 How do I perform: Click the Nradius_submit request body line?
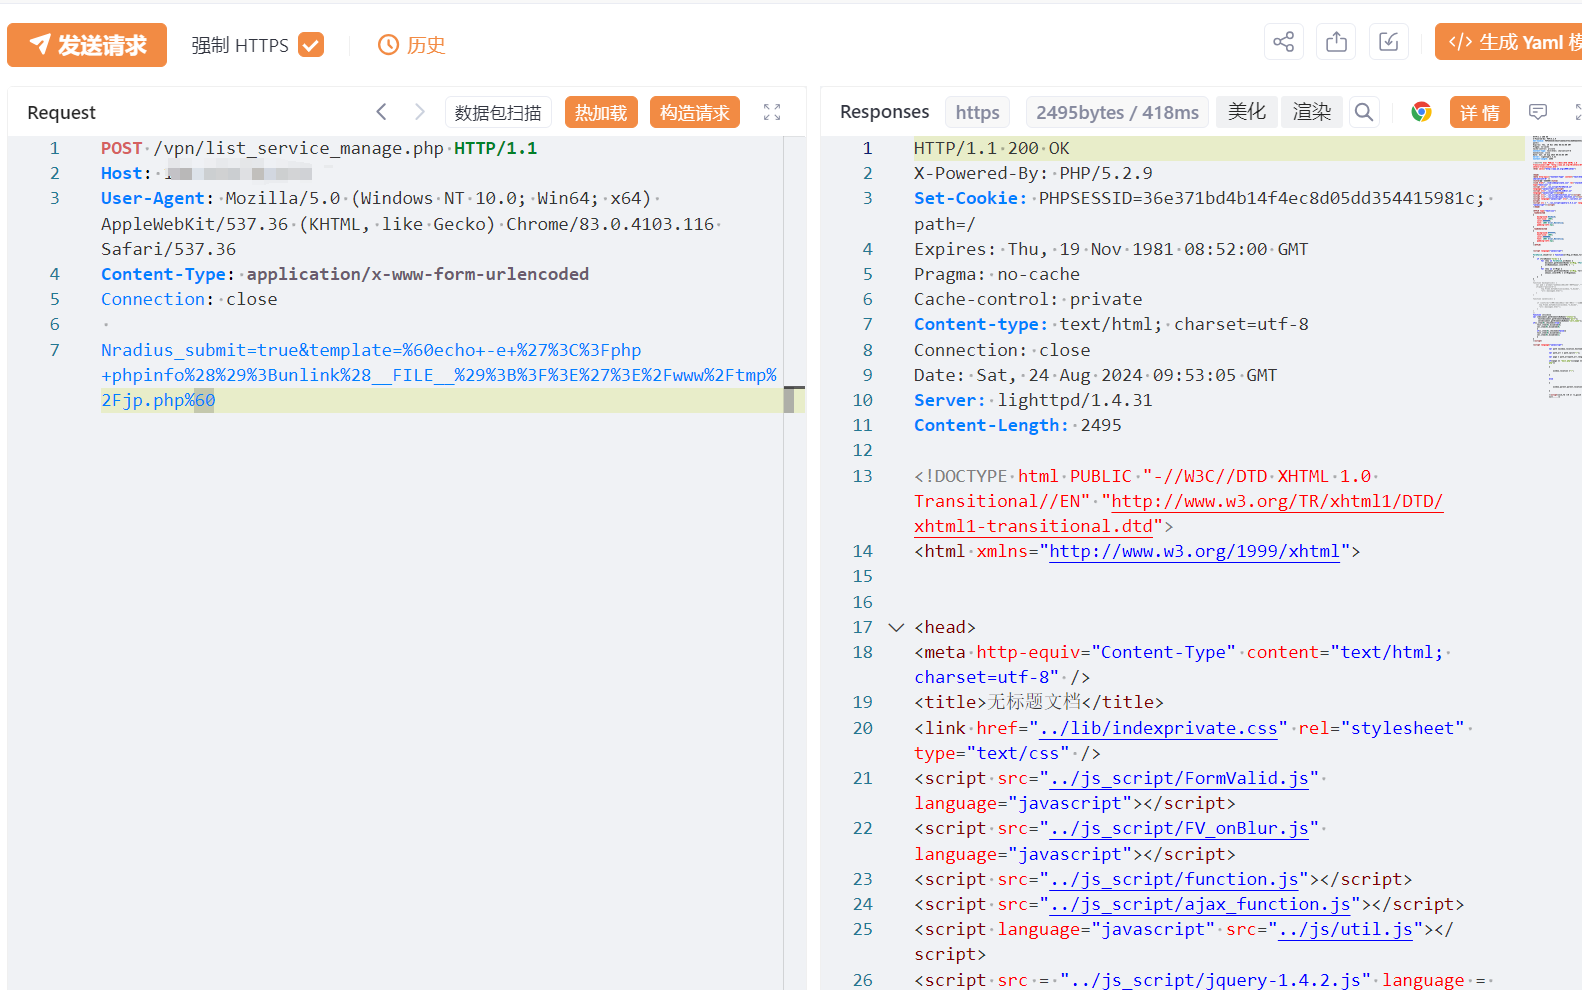(x=439, y=375)
